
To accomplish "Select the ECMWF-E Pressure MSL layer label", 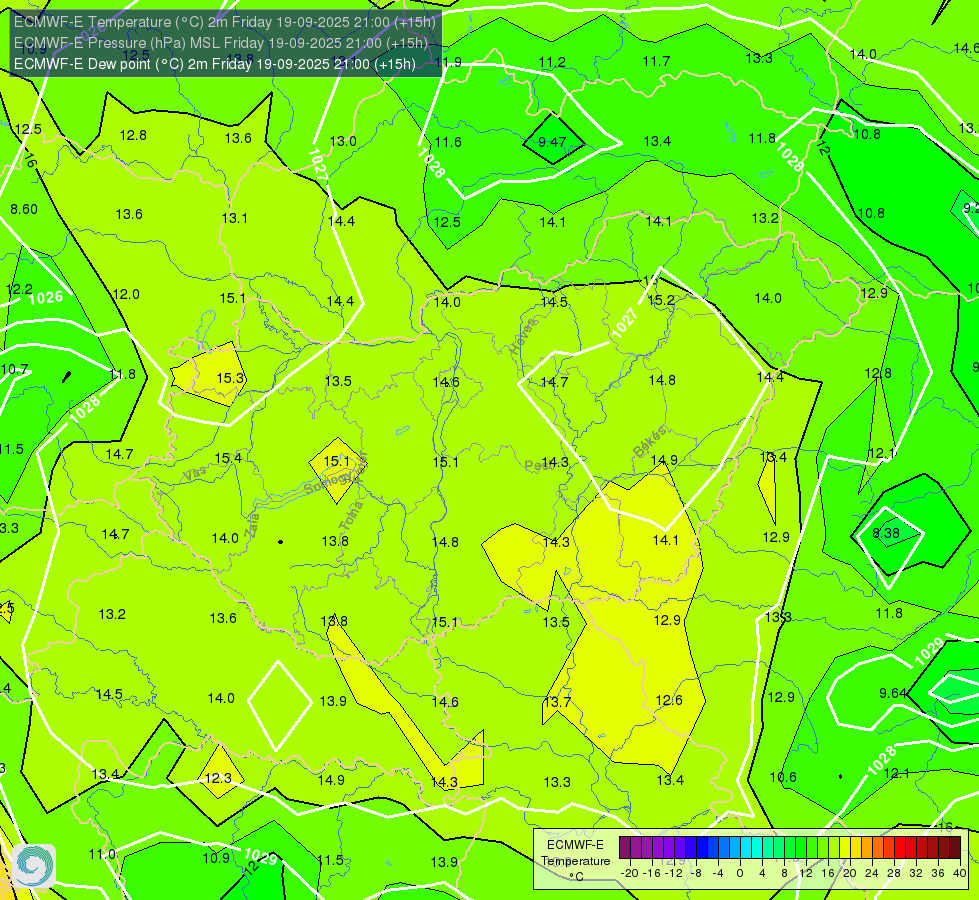I will (x=220, y=43).
